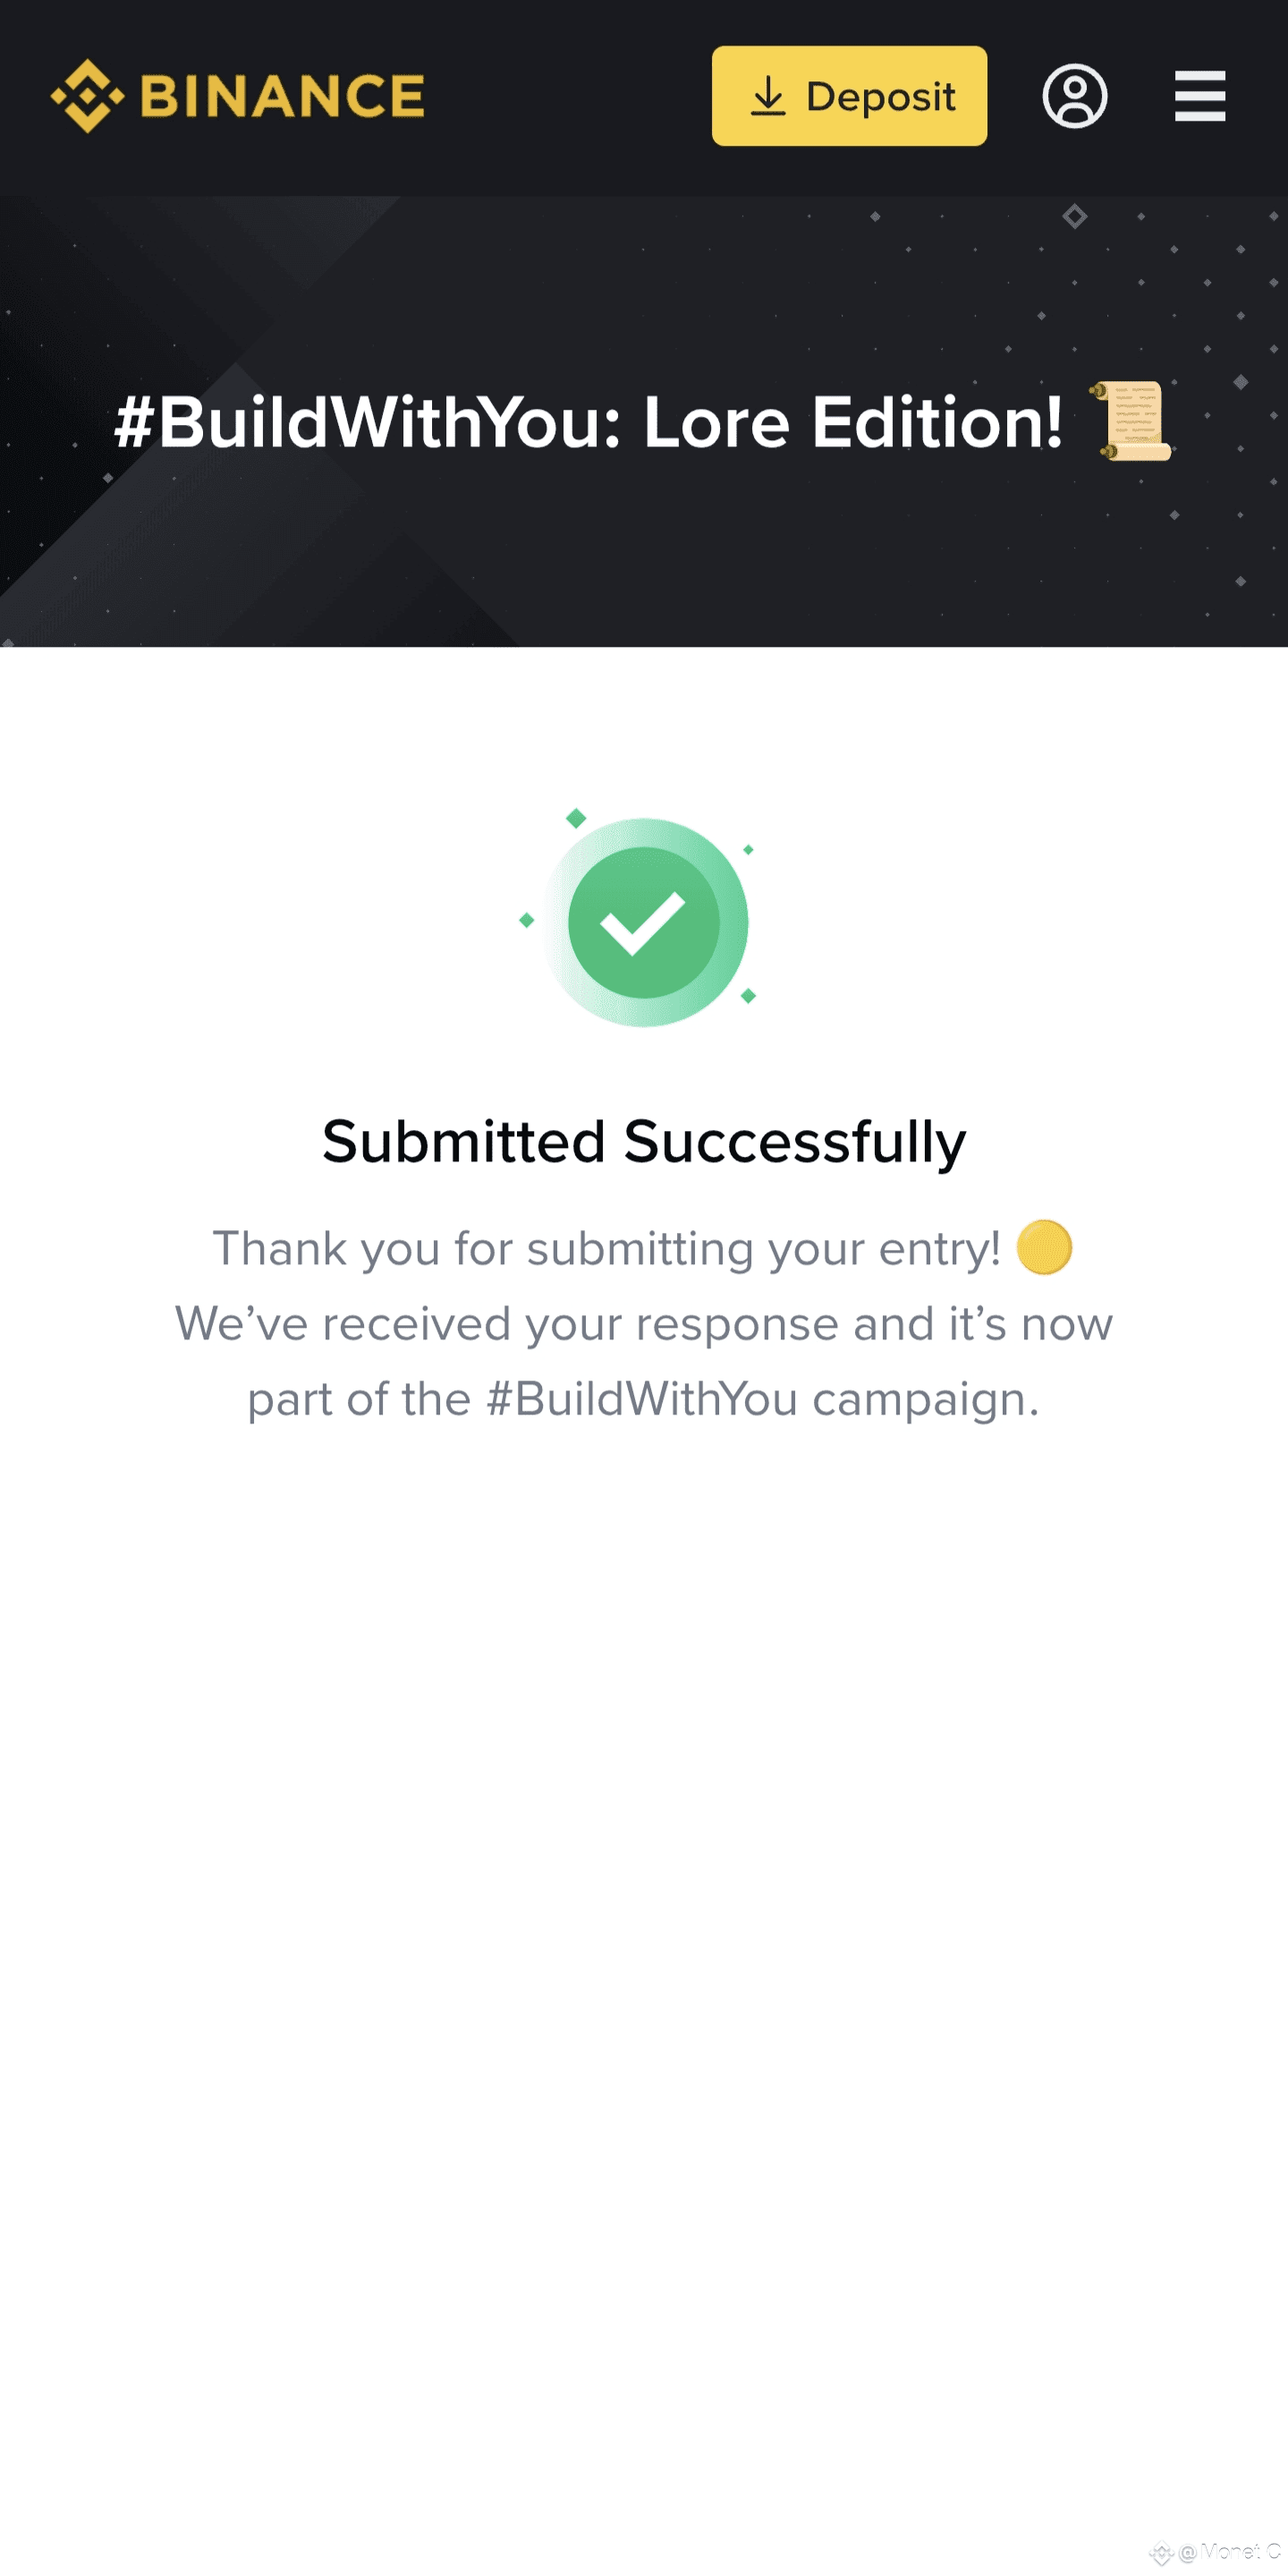Tap the yellow Deposit button
This screenshot has width=1288, height=2576.
(x=849, y=96)
